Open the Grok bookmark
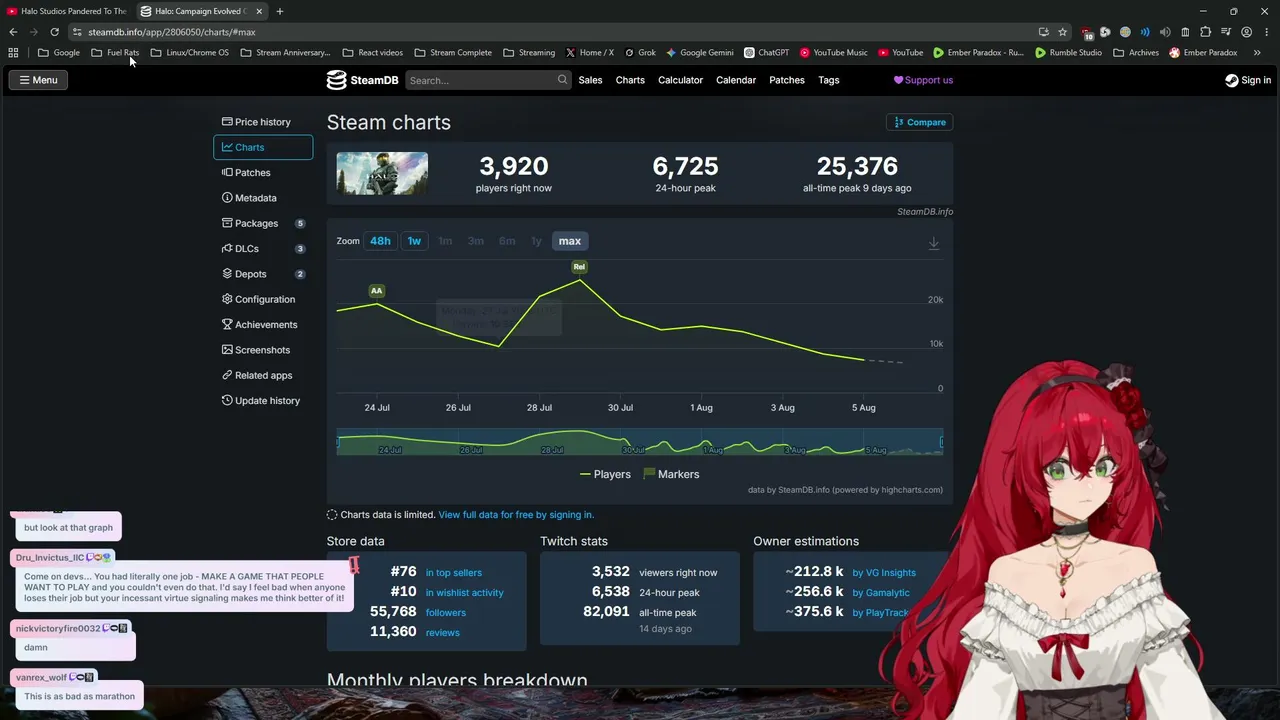Image resolution: width=1280 pixels, height=720 pixels. tap(640, 52)
